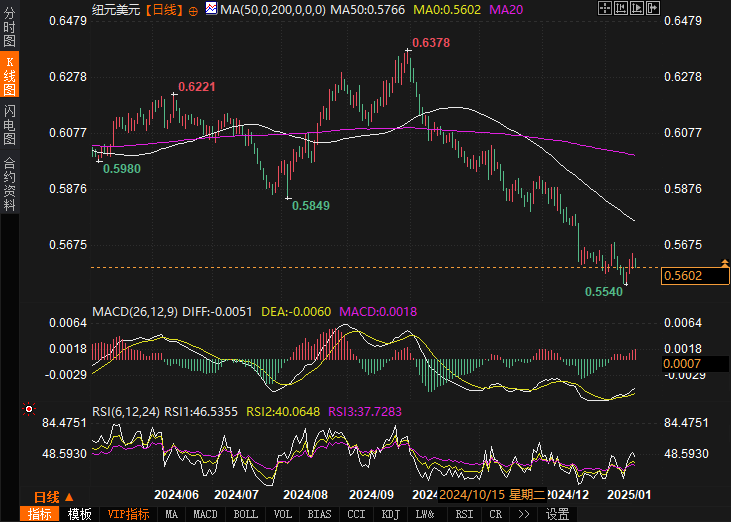Toggle the 指标 tab at the bottom
This screenshot has width=731, height=522.
click(x=40, y=514)
